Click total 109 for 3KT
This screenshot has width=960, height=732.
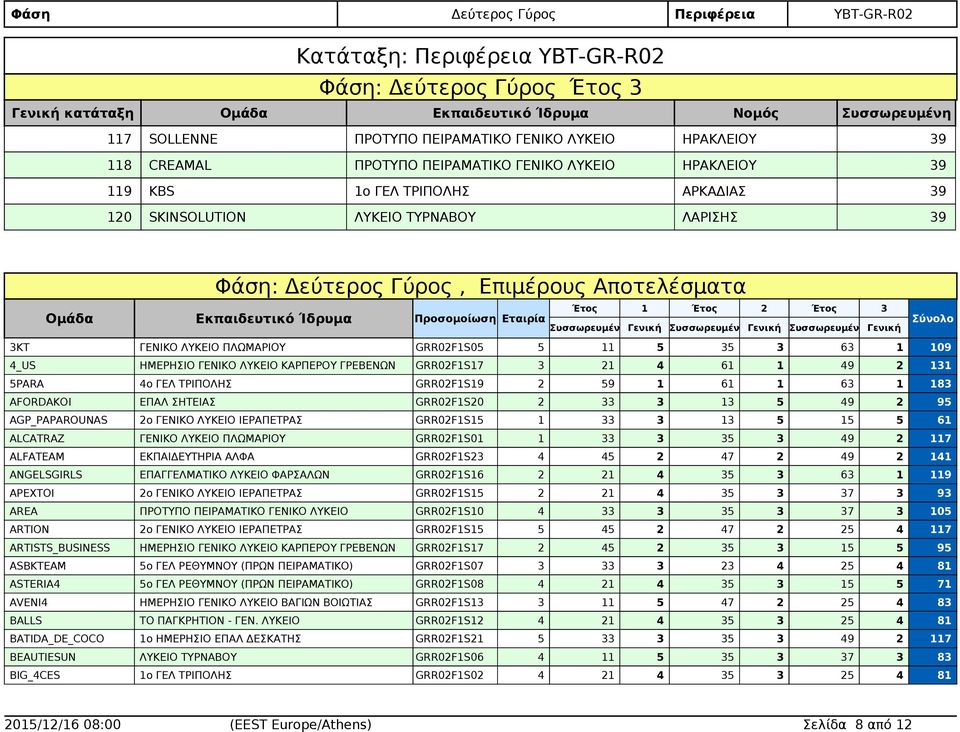940,348
